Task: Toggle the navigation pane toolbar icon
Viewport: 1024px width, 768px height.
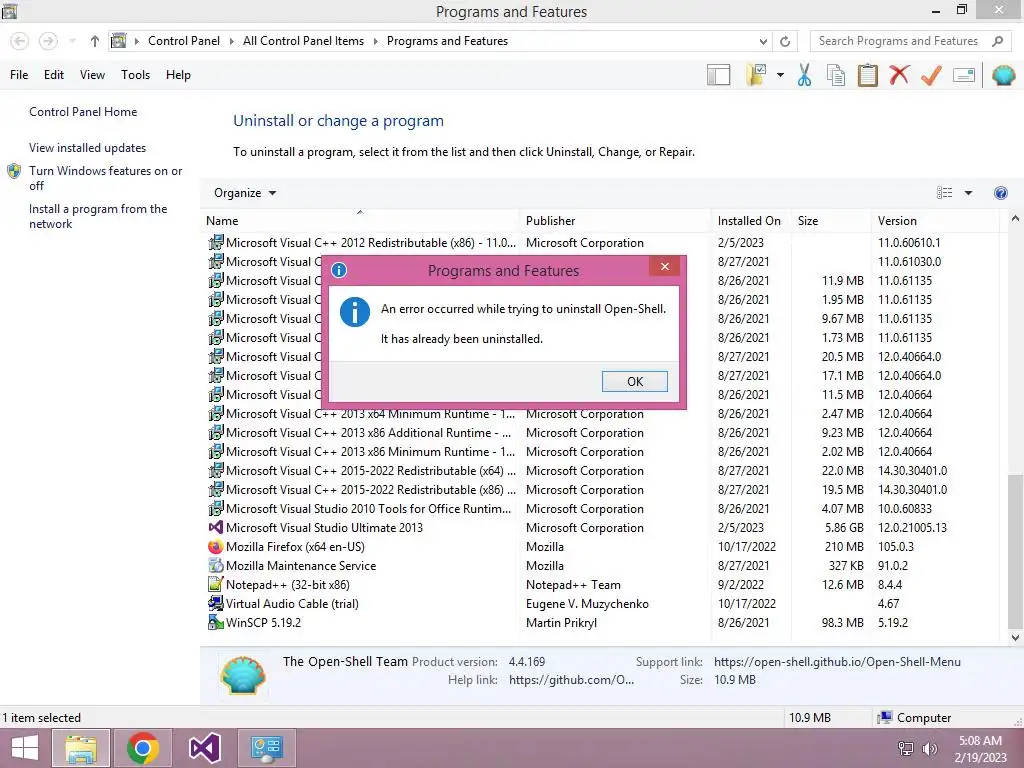Action: 718,75
